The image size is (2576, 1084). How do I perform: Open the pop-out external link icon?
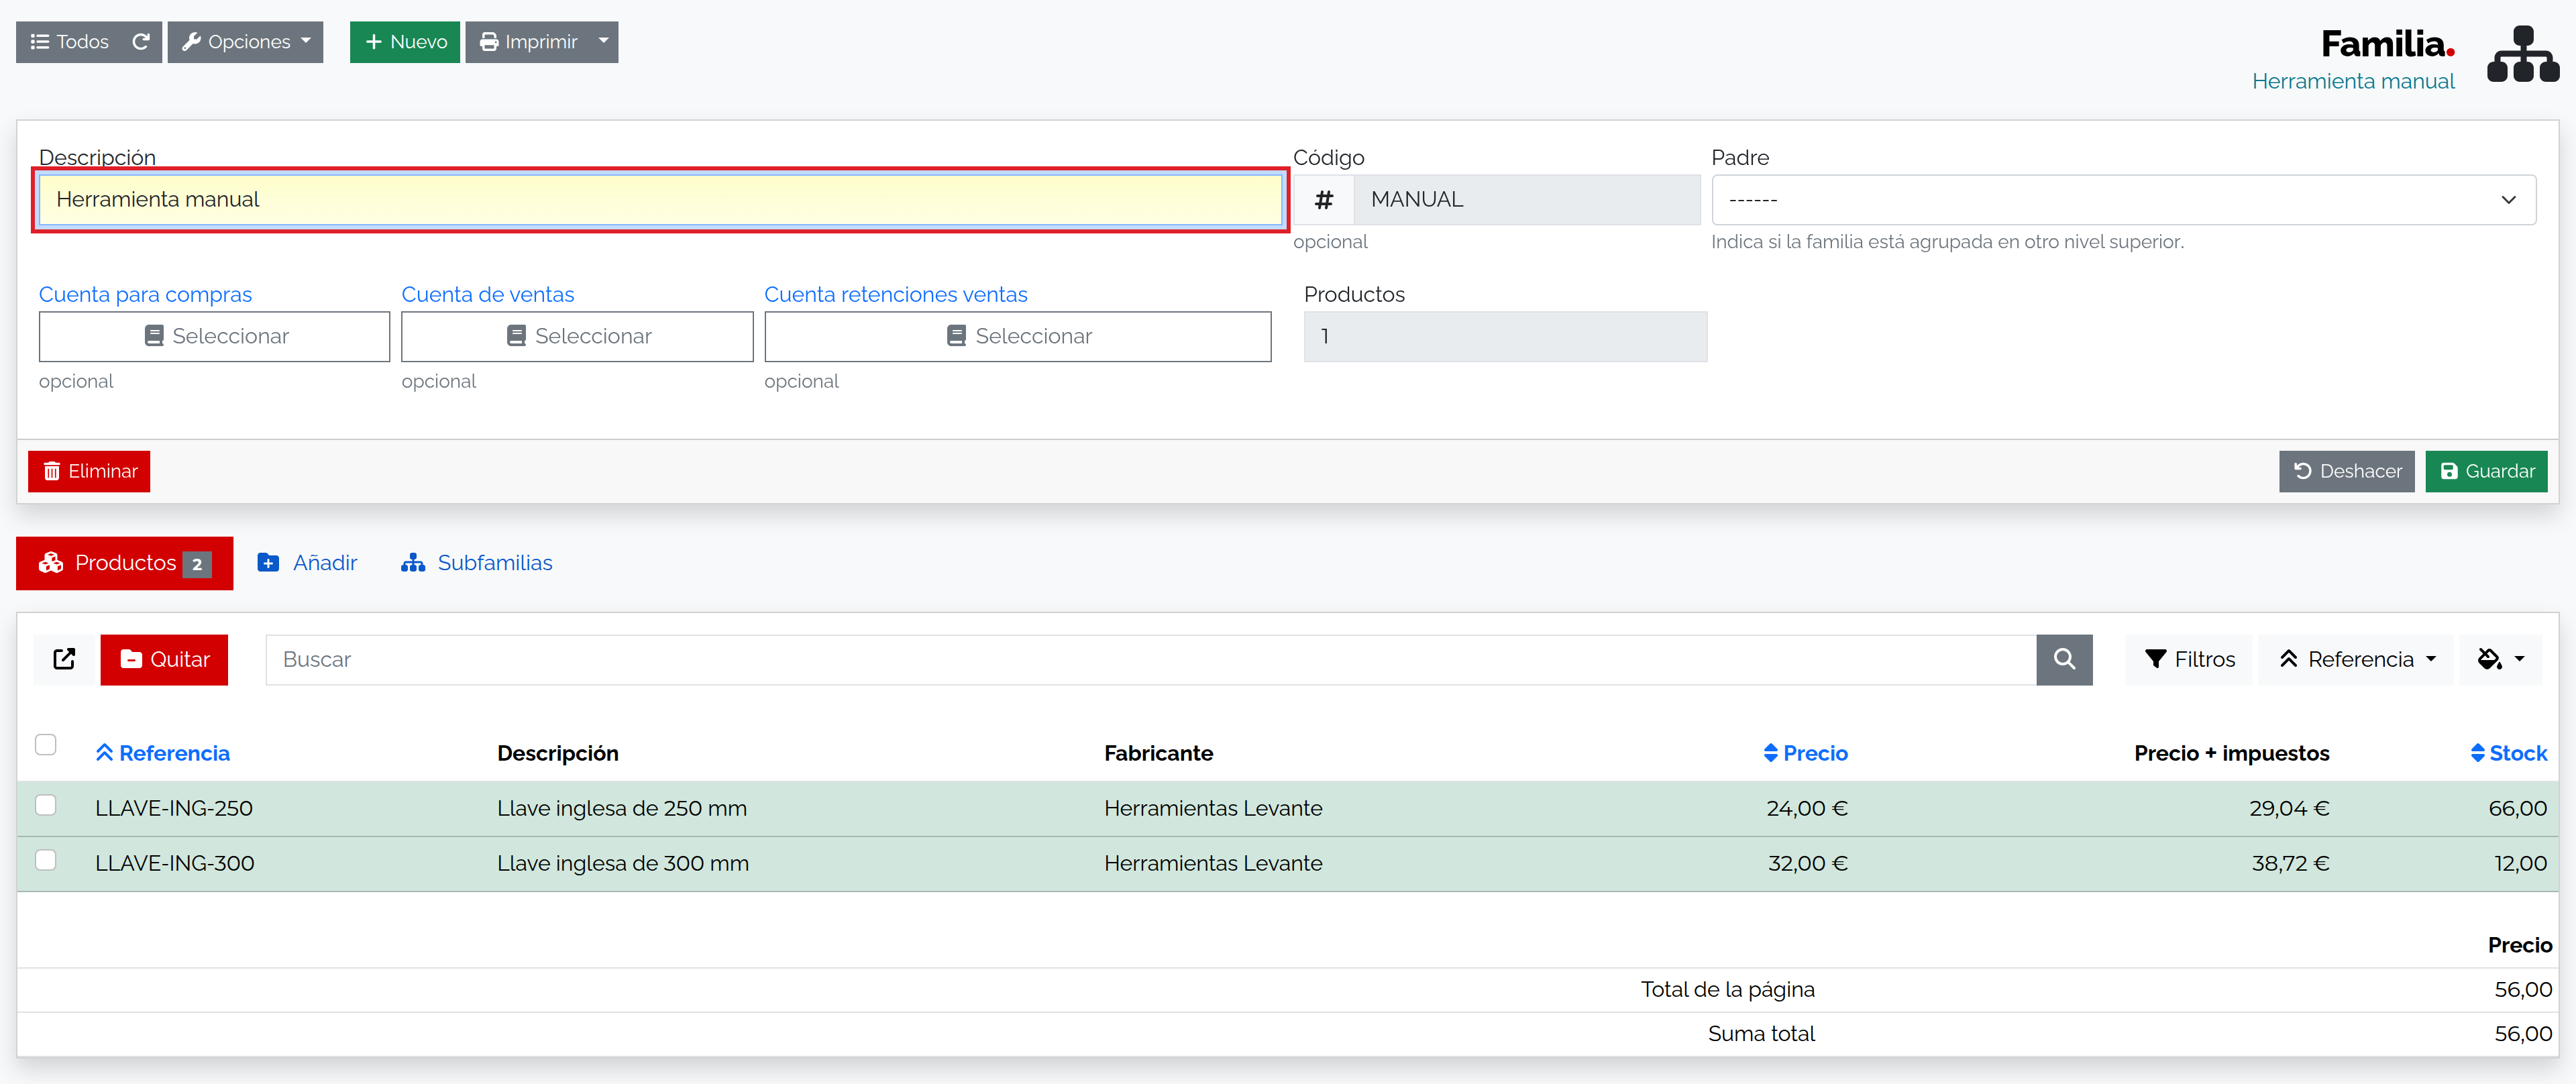coord(64,659)
